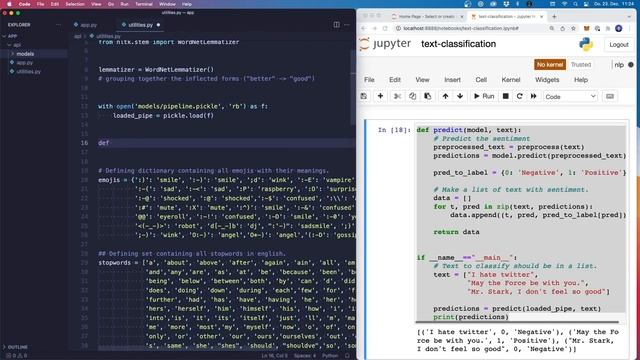Viewport: 640px width, 360px height.
Task: Click the kernel idle circle indicator next to nlp
Action: point(631,64)
